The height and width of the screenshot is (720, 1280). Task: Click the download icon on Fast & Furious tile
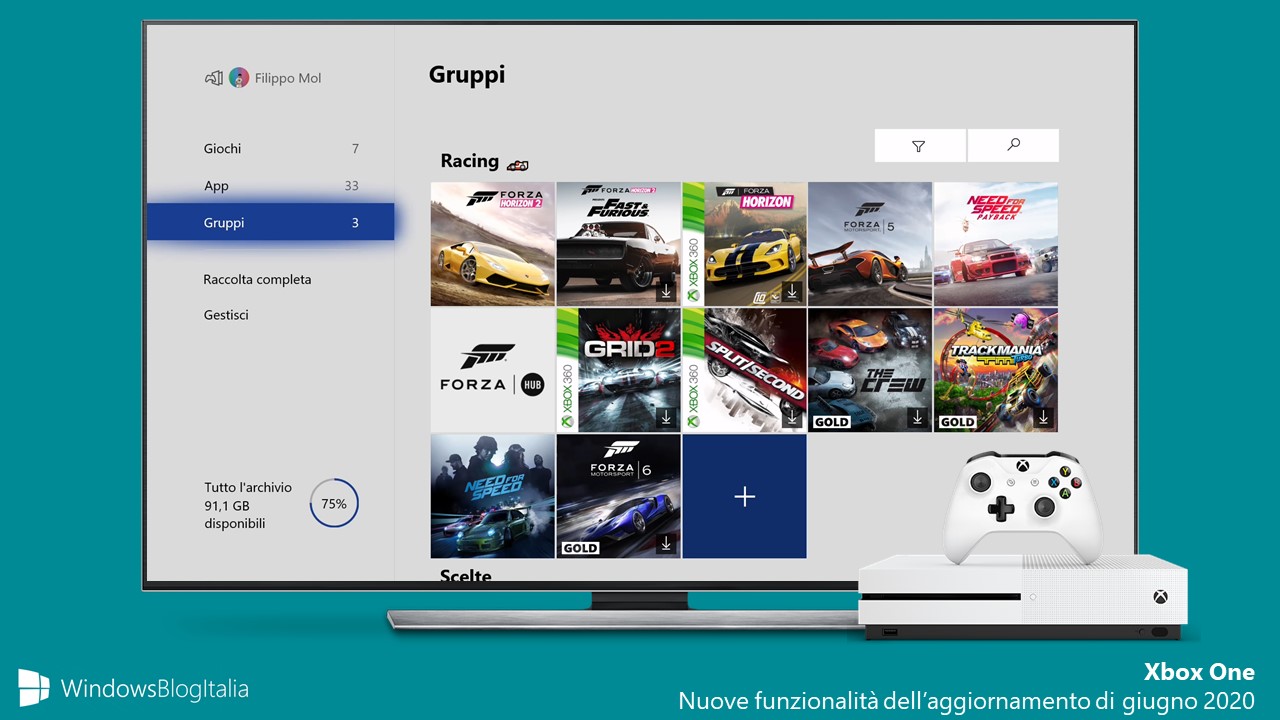click(x=667, y=292)
